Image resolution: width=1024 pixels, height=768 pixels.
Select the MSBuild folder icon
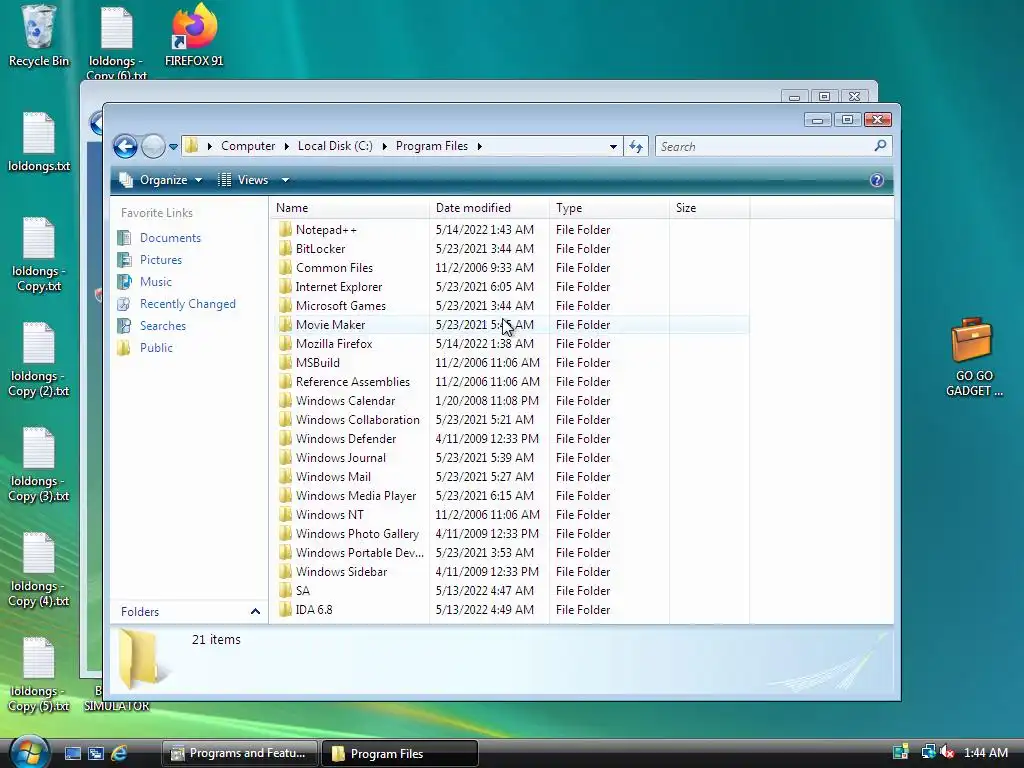(285, 362)
